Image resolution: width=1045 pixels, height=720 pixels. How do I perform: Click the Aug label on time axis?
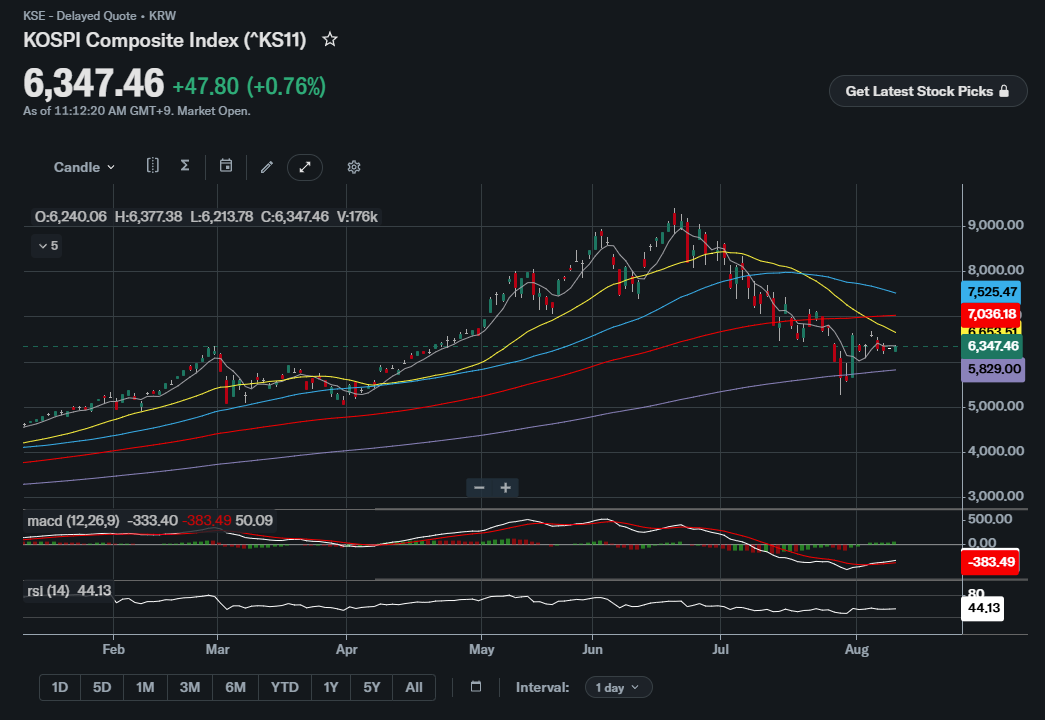[856, 649]
